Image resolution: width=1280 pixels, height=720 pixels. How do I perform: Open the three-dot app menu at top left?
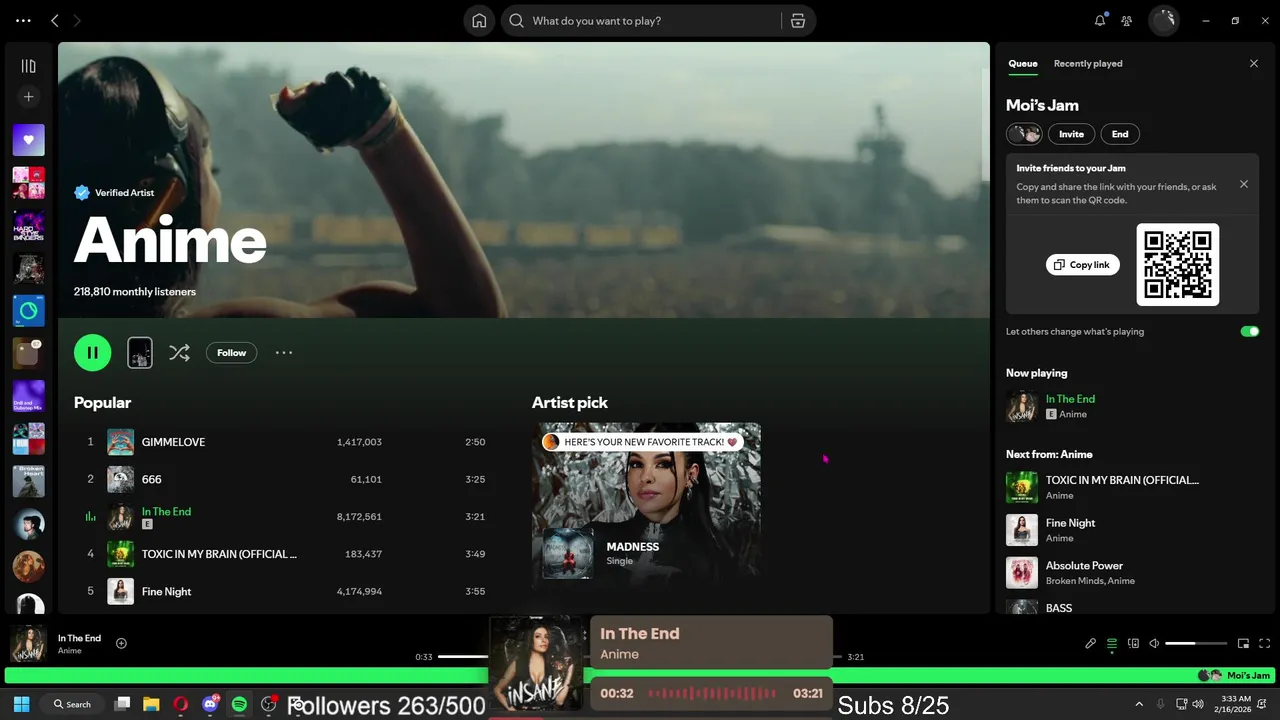[23, 20]
